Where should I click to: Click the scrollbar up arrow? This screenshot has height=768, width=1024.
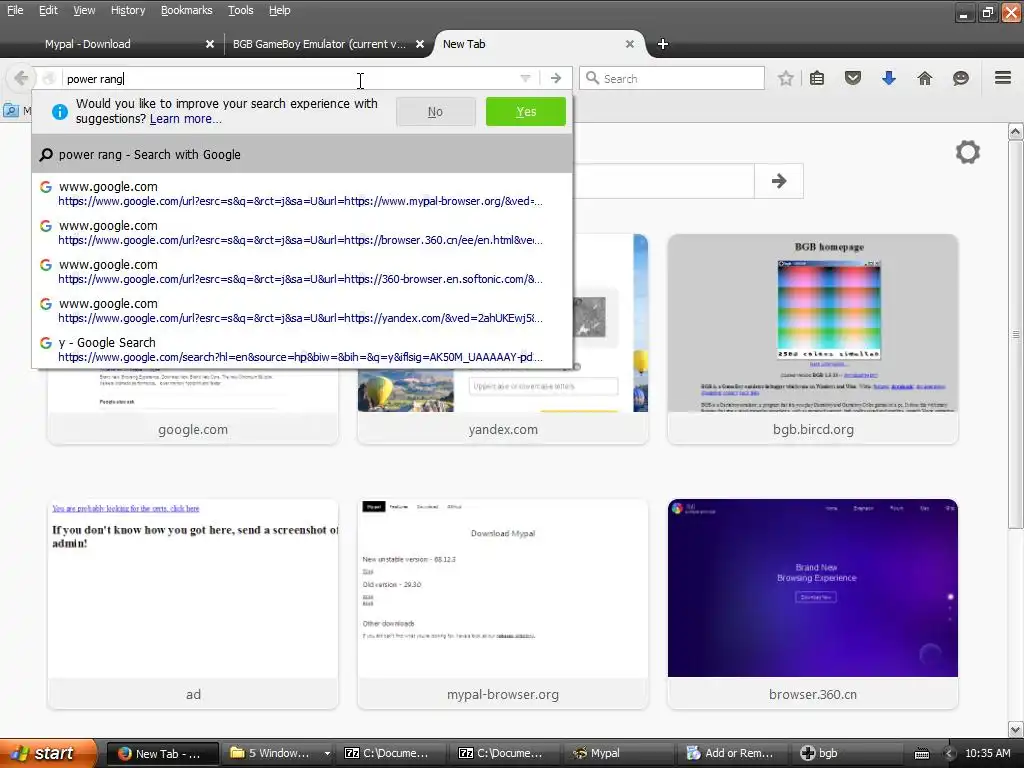point(1016,131)
